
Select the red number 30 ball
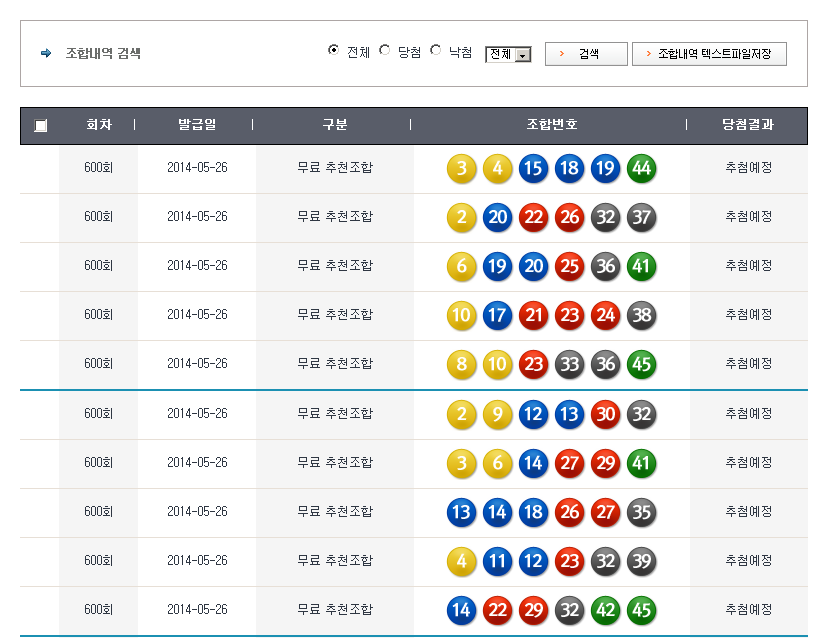605,414
